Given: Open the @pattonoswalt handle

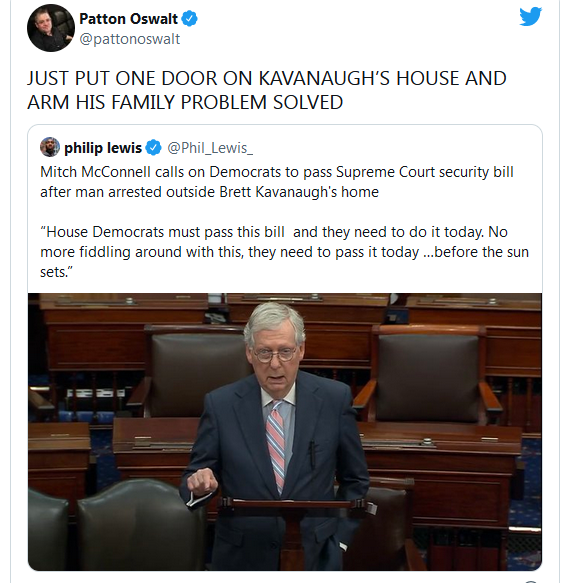Looking at the screenshot, I should point(130,39).
